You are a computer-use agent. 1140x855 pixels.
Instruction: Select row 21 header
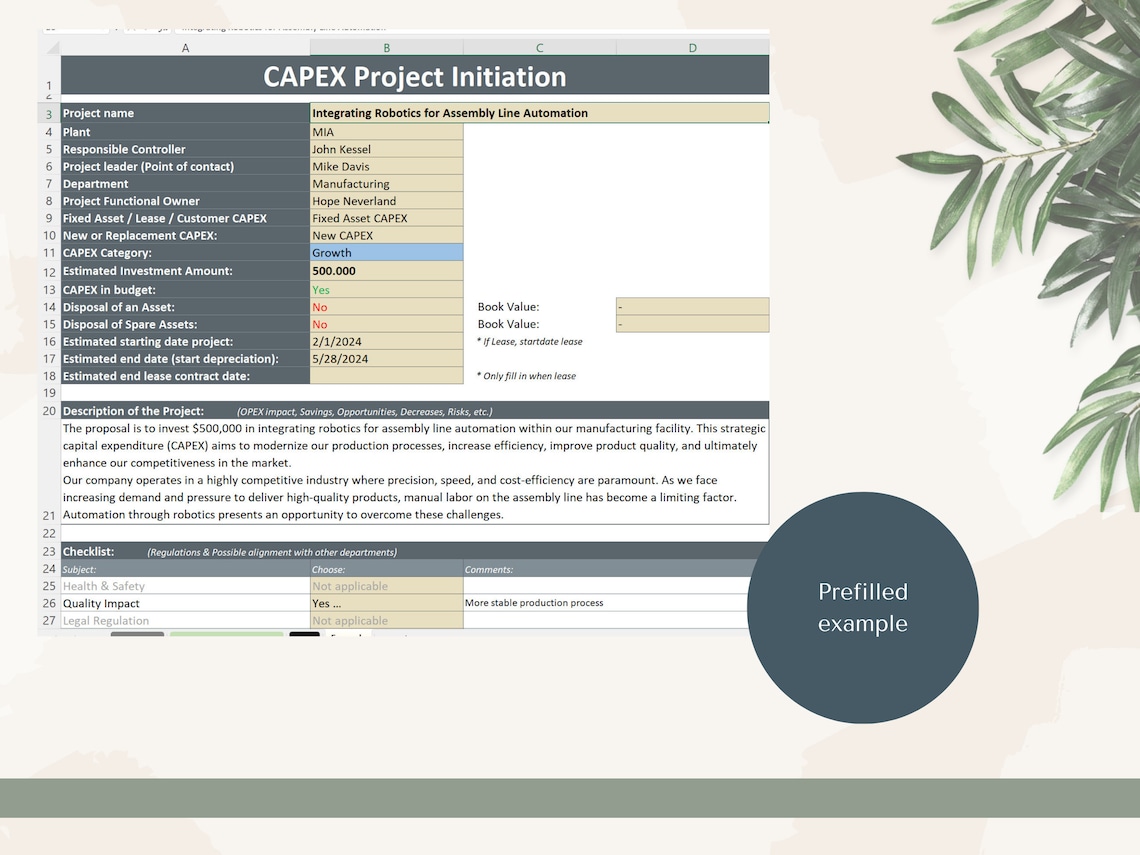(x=49, y=514)
